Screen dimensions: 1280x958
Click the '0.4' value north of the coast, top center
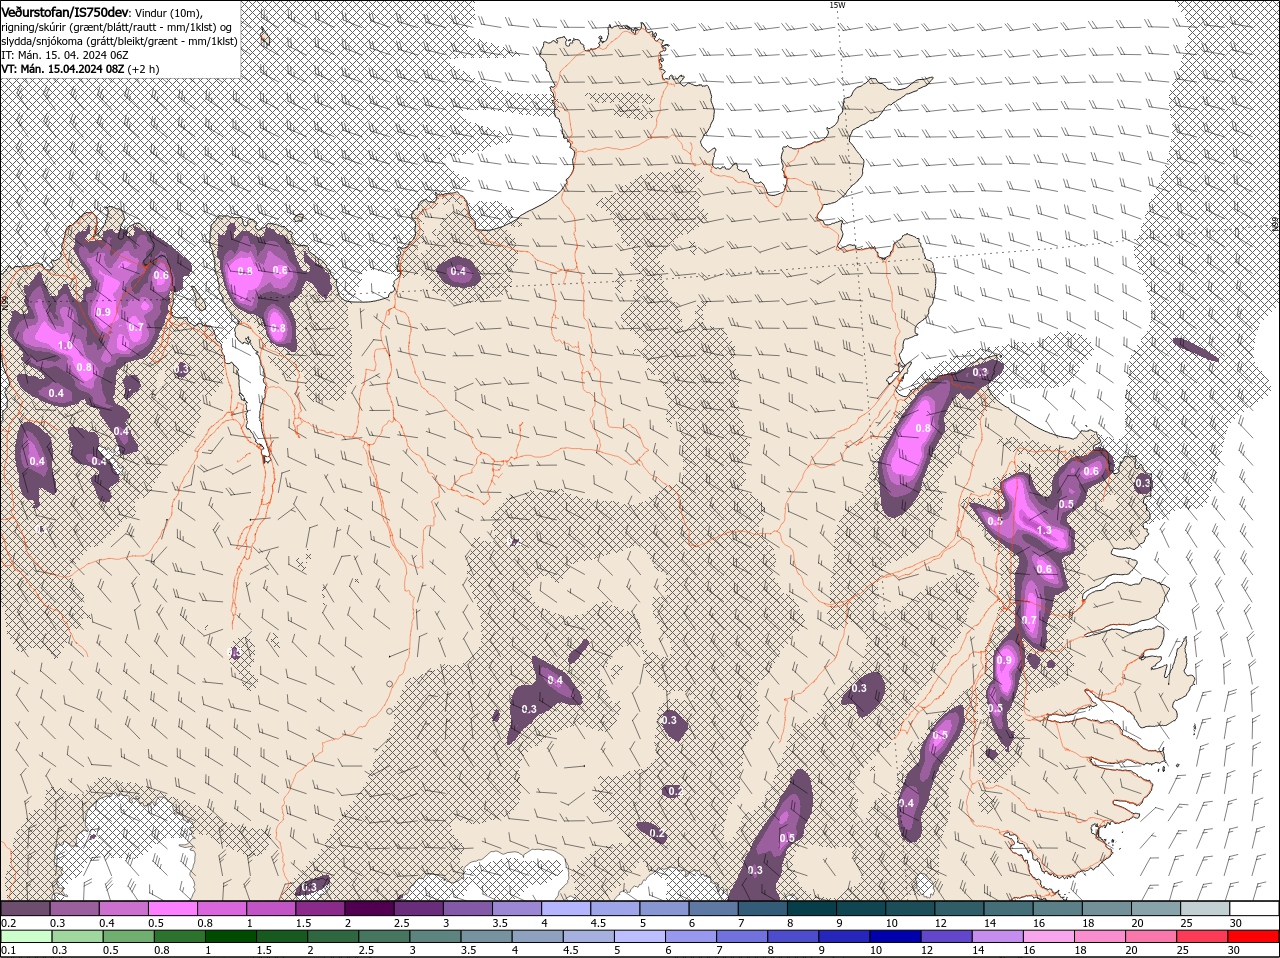[458, 271]
